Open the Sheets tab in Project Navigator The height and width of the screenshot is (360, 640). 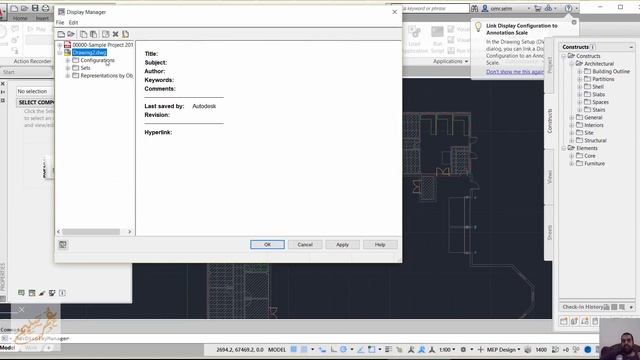click(549, 232)
